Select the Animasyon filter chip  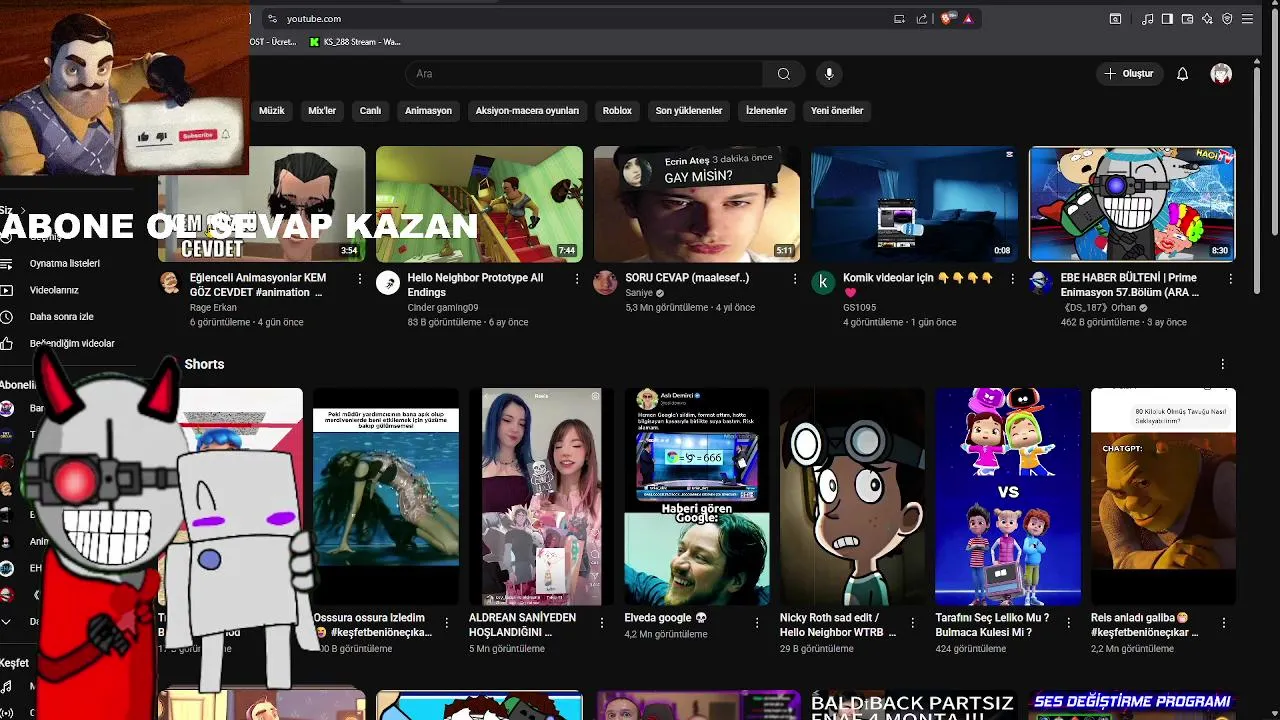tap(428, 111)
